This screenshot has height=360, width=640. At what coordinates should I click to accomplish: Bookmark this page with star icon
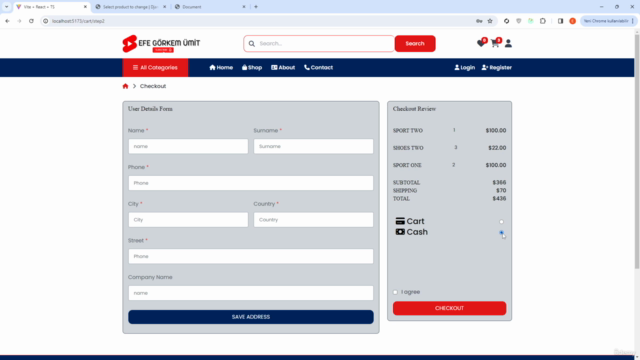pos(490,21)
